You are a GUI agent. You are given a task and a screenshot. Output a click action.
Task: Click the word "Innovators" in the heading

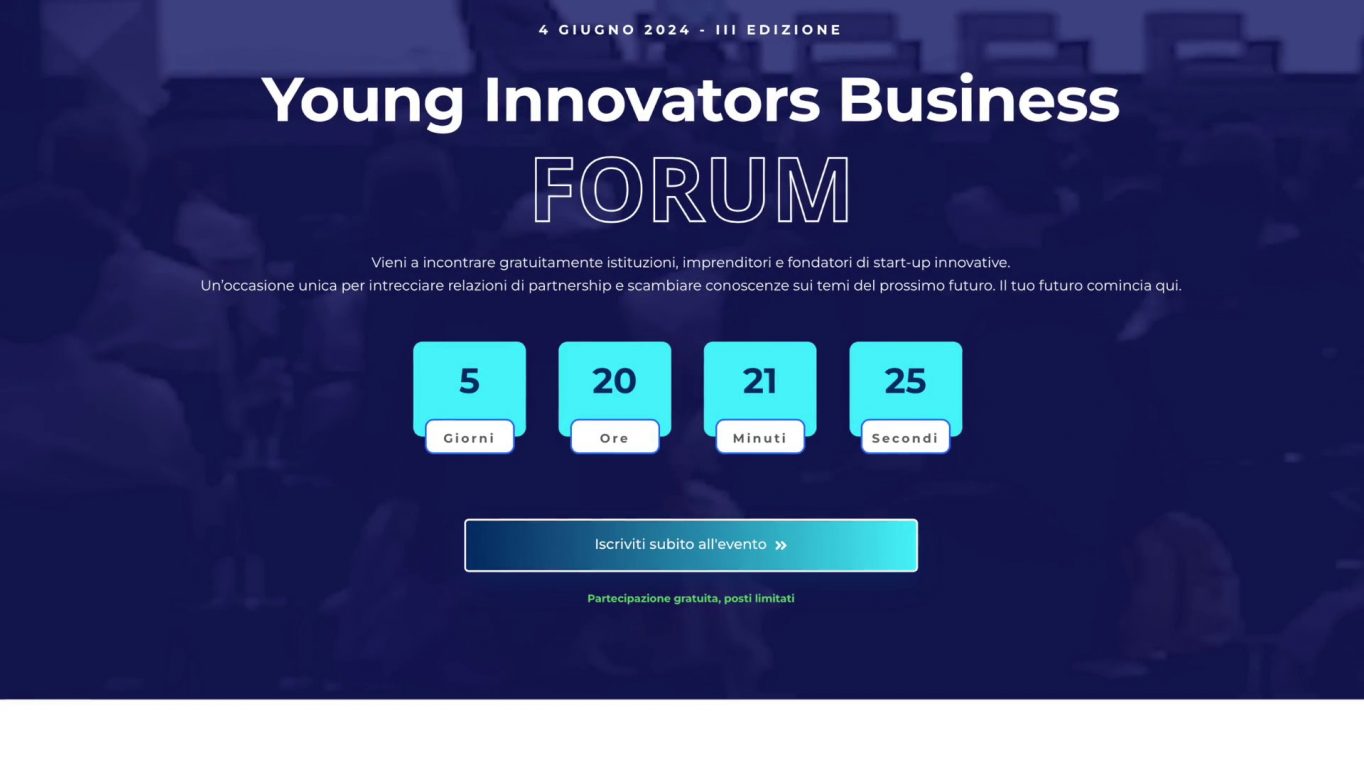click(x=651, y=101)
